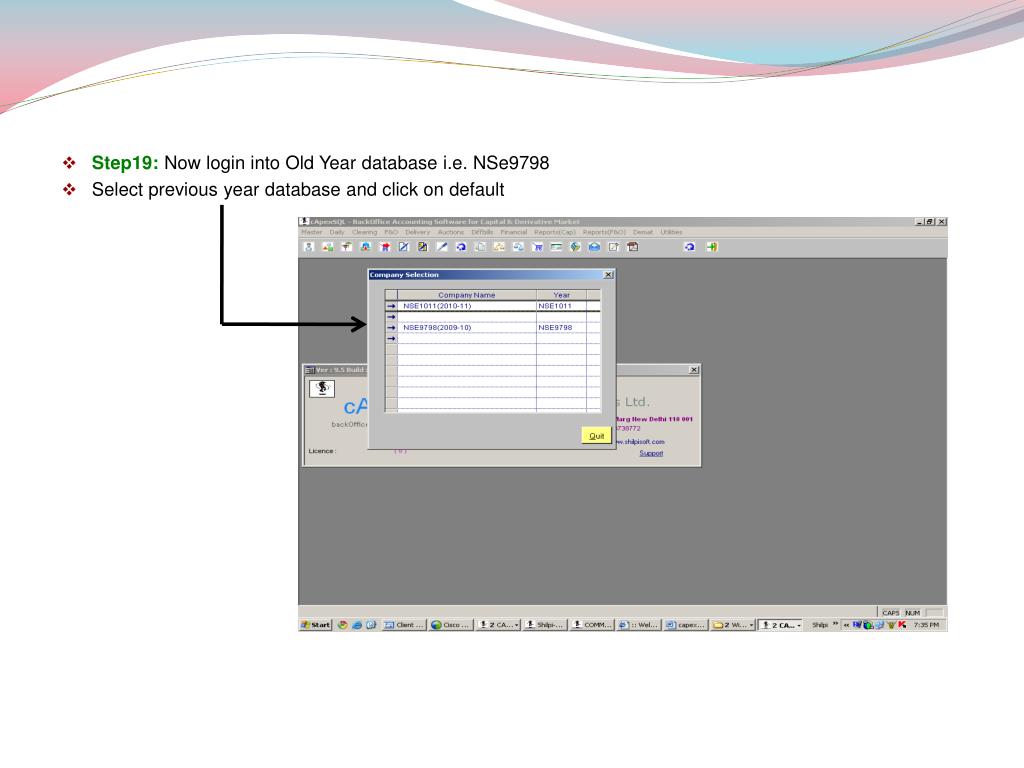Expand hidden tray icons chevron
The height and width of the screenshot is (768, 1024).
[x=846, y=625]
